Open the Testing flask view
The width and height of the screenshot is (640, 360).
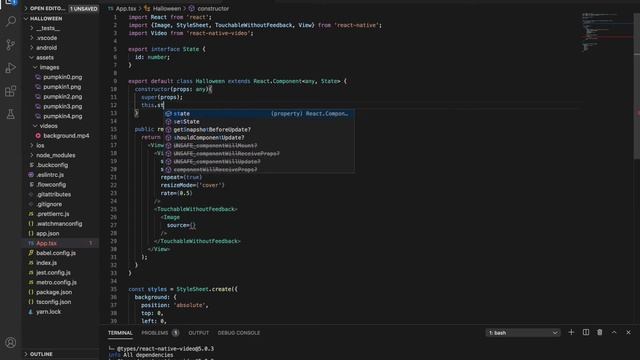(x=11, y=114)
